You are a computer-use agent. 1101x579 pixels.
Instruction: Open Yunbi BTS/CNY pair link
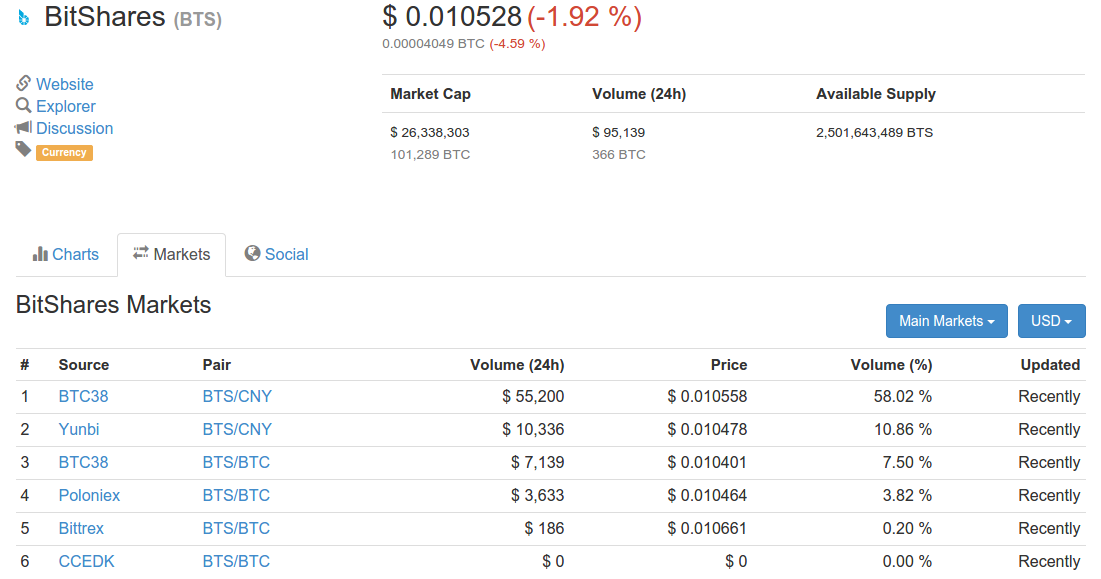point(237,430)
